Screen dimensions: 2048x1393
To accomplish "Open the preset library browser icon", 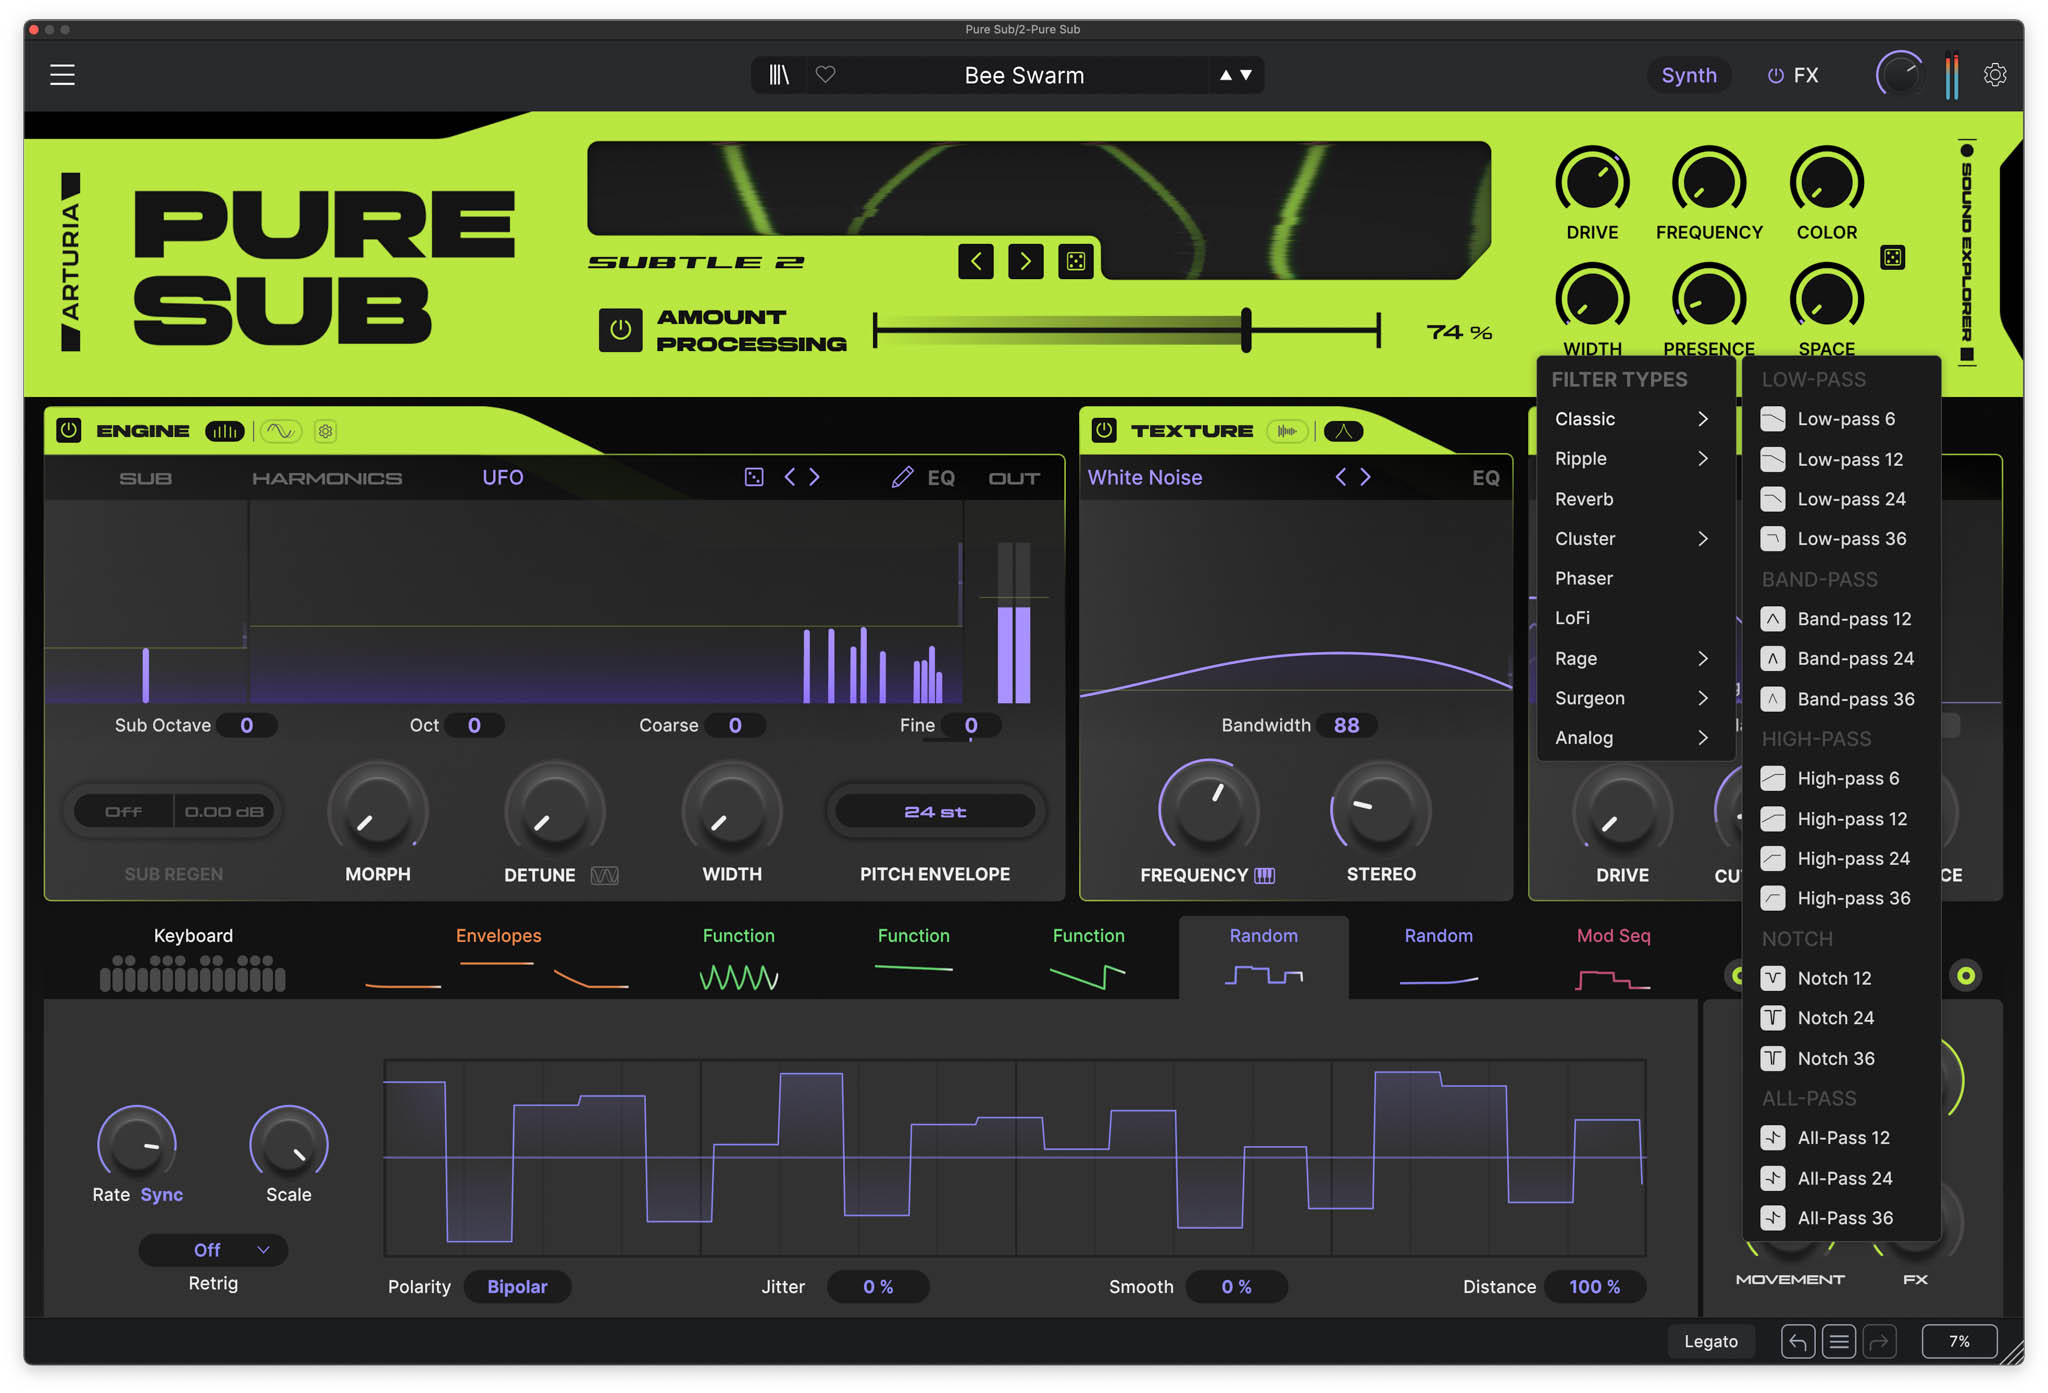I will pyautogui.click(x=779, y=75).
